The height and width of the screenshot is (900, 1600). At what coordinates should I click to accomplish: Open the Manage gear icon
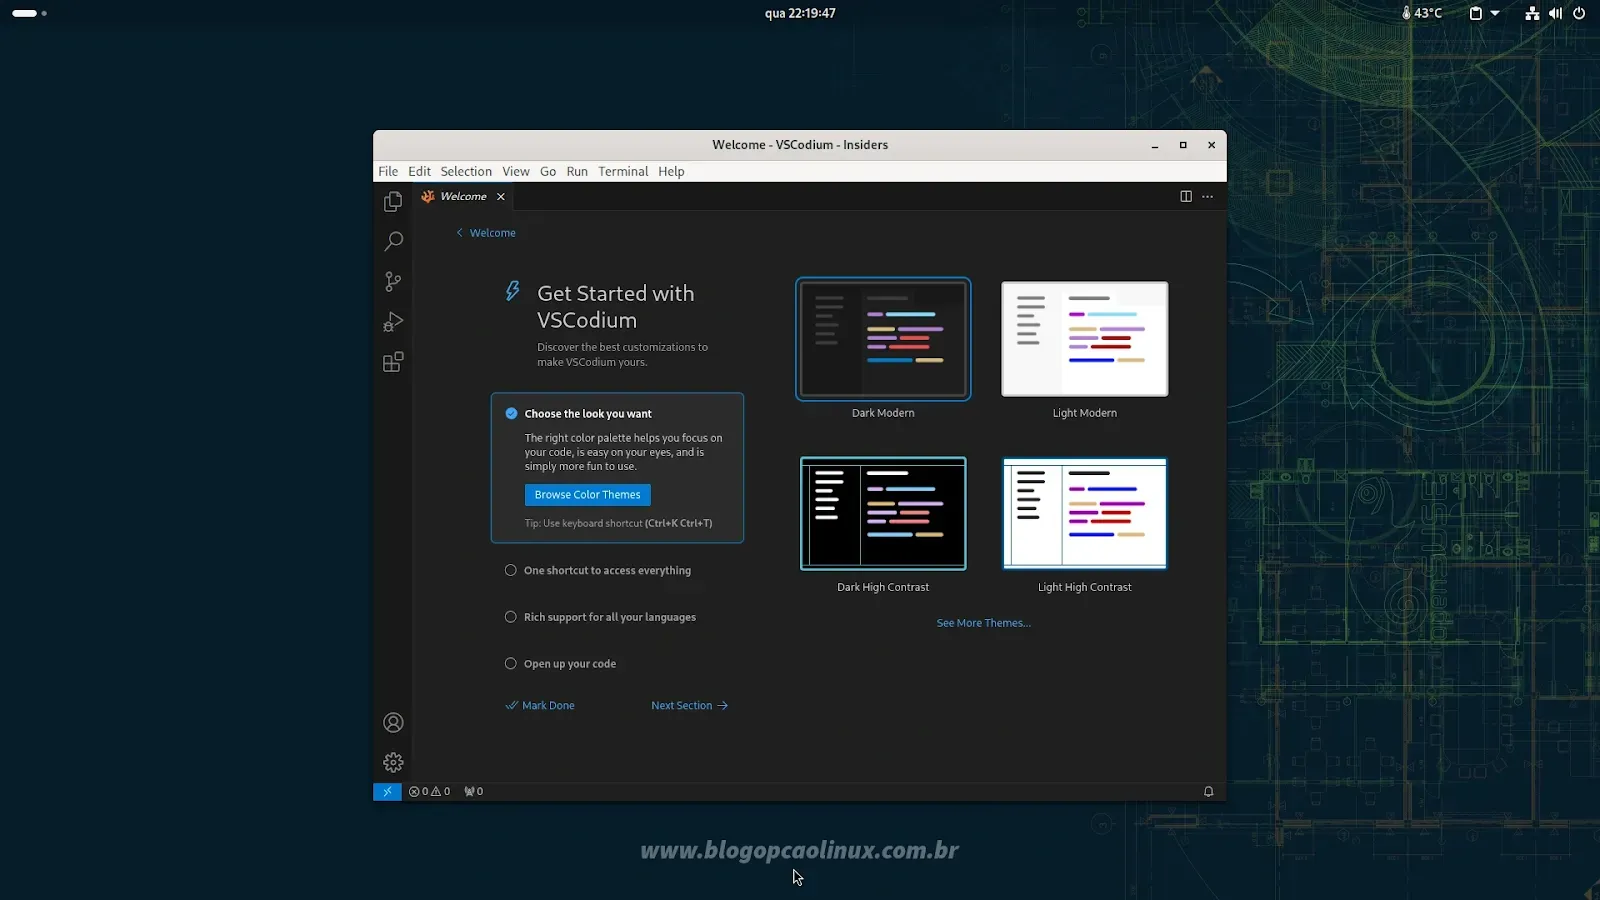coord(393,762)
